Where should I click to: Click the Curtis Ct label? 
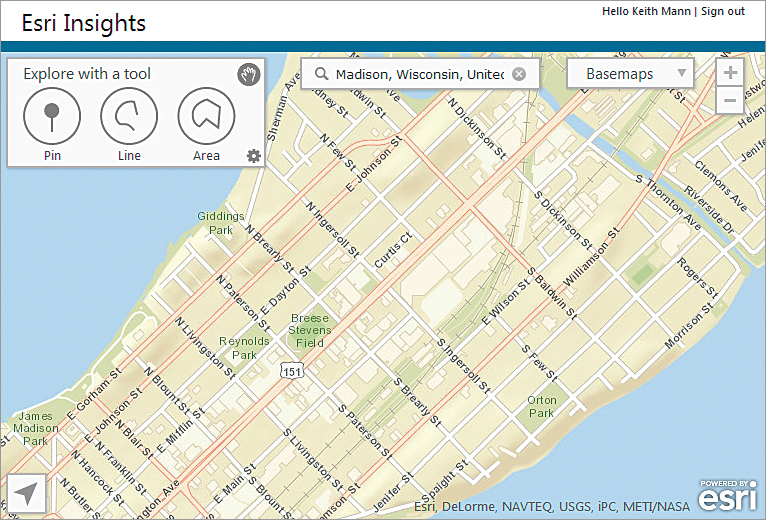click(393, 250)
